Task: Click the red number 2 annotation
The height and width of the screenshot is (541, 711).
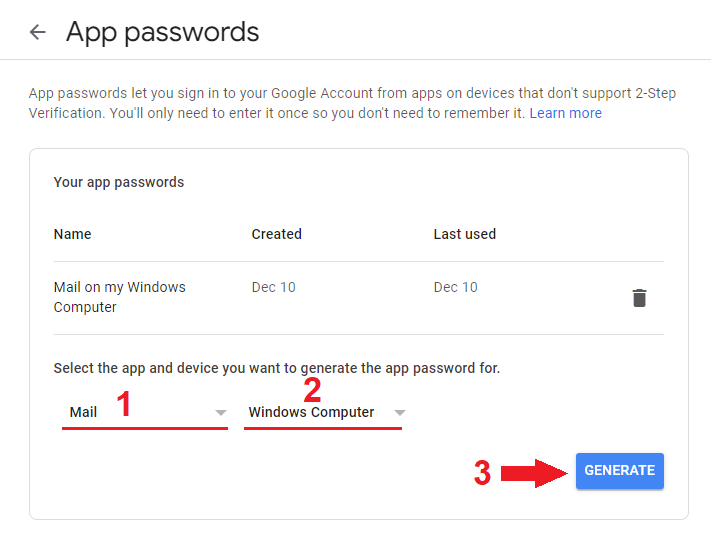Action: tap(312, 390)
